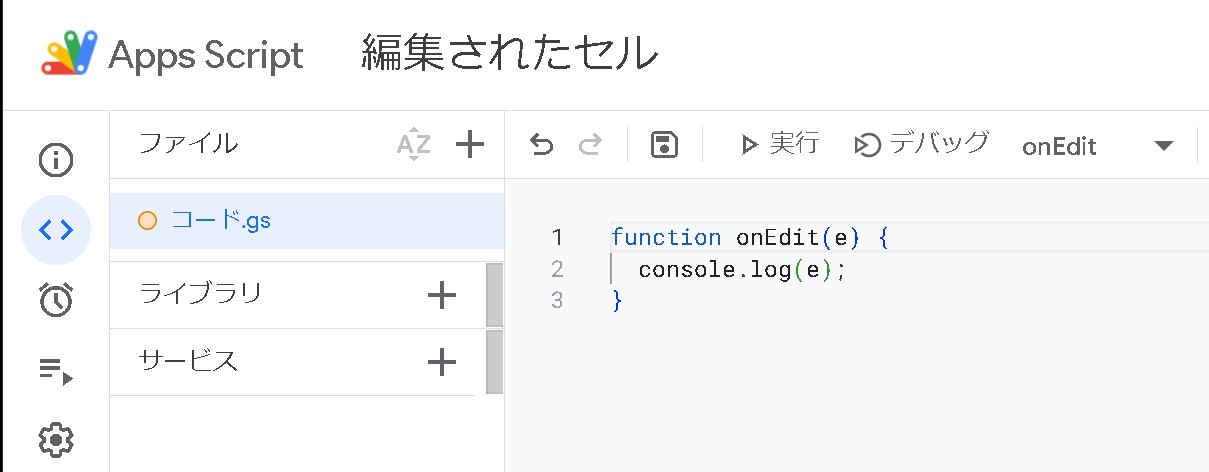Viewport: 1209px width, 472px height.
Task: Click the Apps Script title text
Action: click(206, 55)
